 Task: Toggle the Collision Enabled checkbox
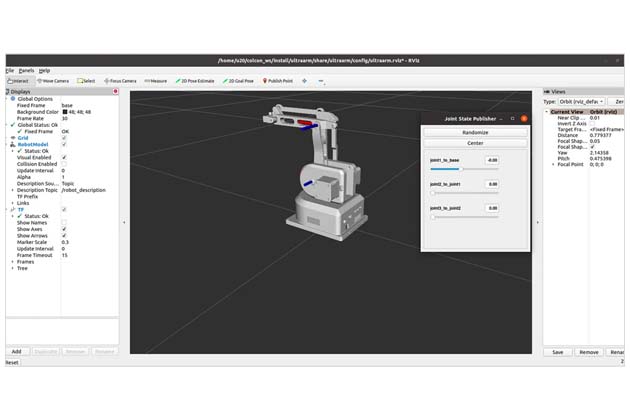click(65, 163)
